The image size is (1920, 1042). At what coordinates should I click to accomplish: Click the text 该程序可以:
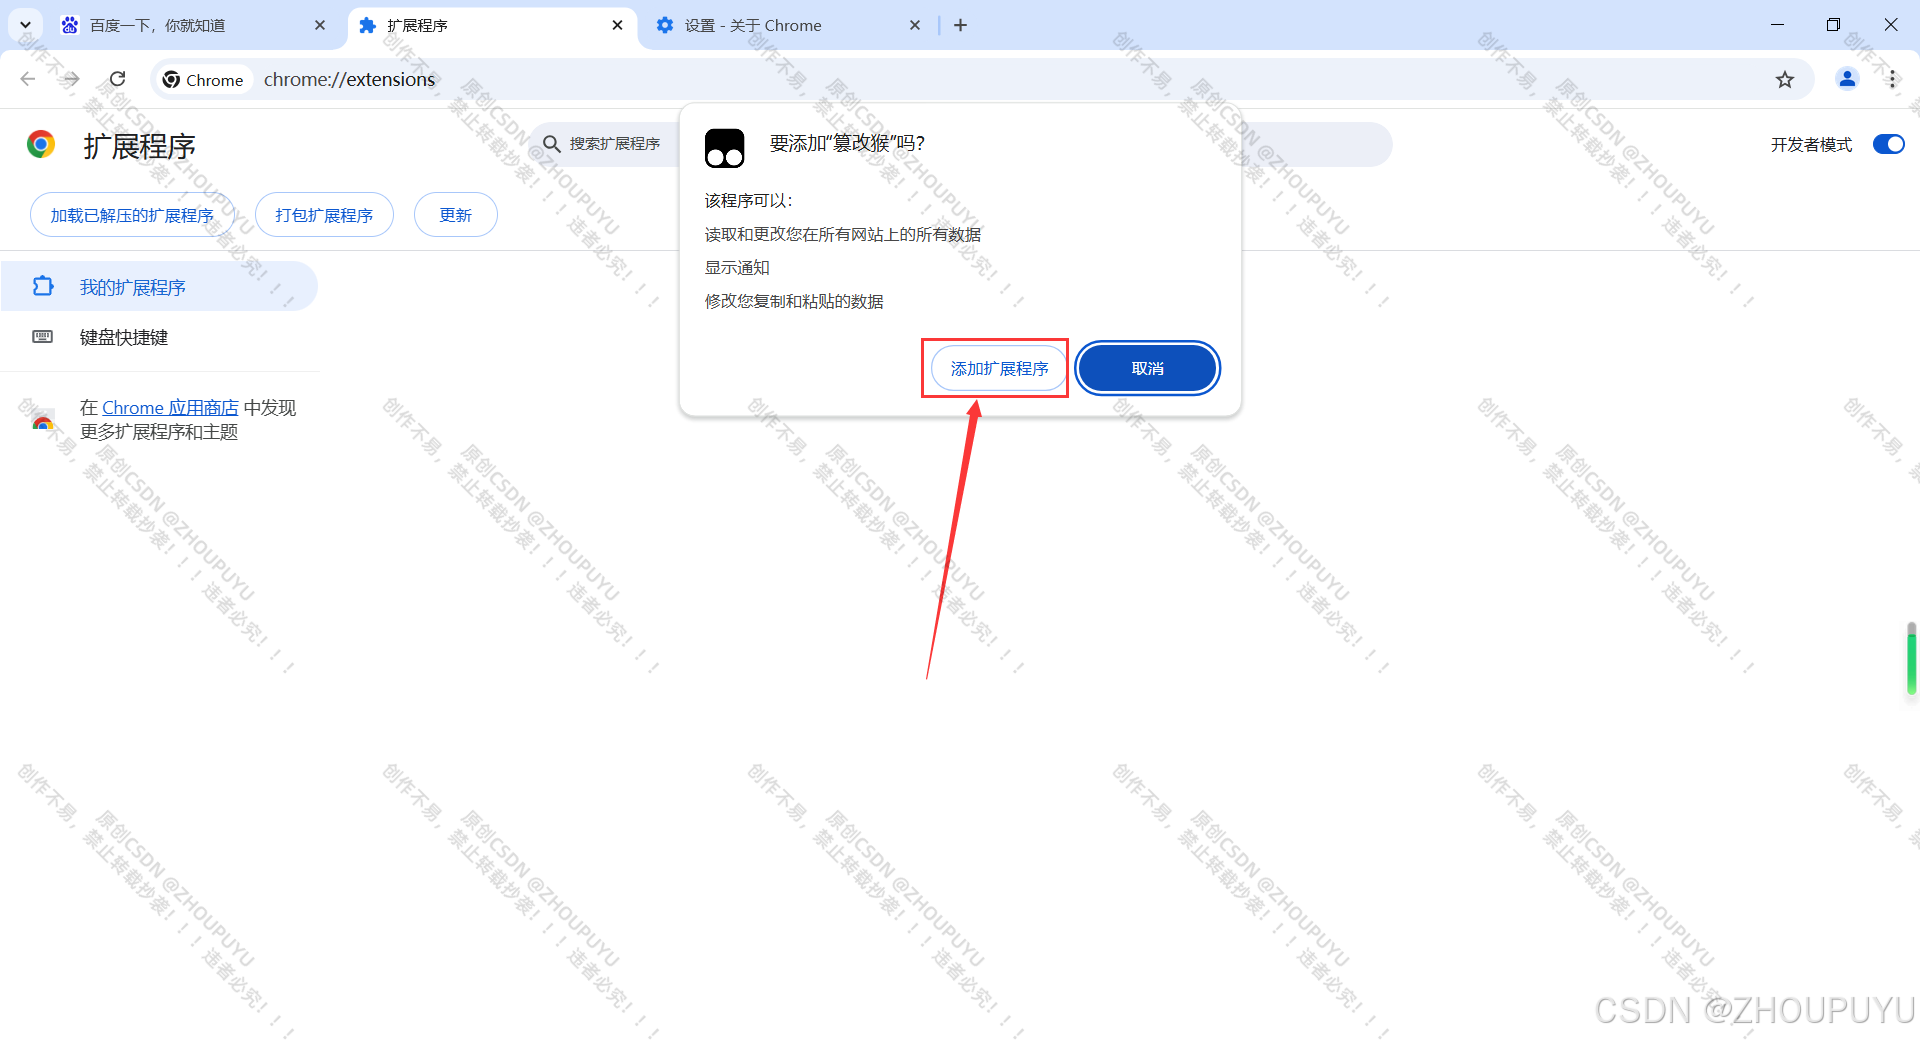pyautogui.click(x=748, y=200)
